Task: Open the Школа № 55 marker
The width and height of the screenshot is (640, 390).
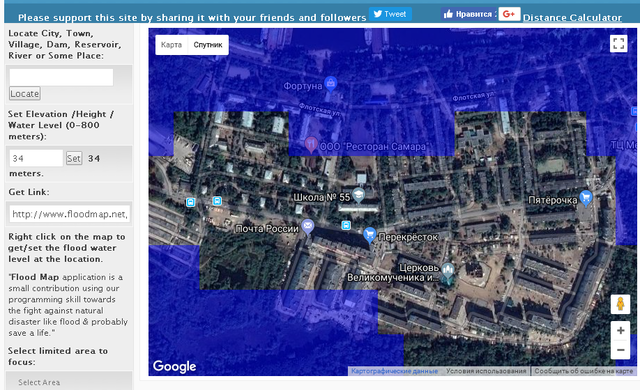Action: pos(358,195)
